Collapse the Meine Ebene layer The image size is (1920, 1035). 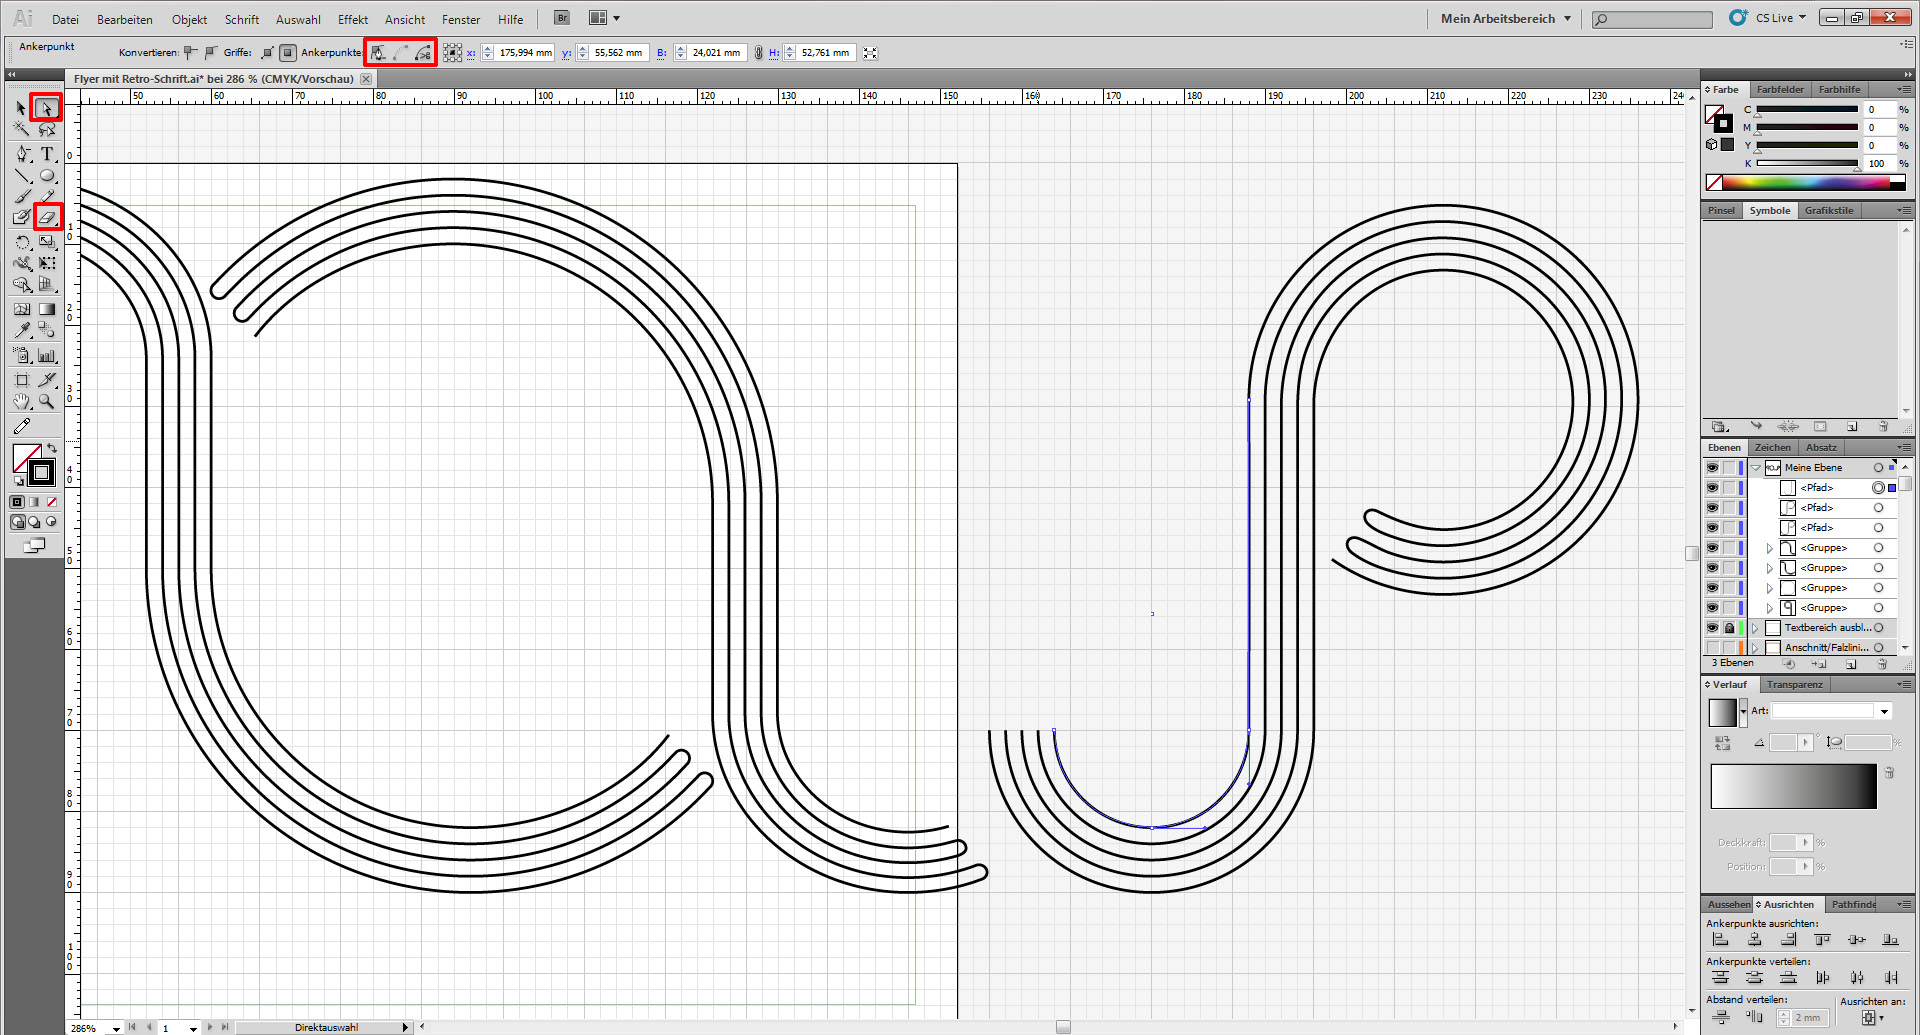coord(1756,468)
